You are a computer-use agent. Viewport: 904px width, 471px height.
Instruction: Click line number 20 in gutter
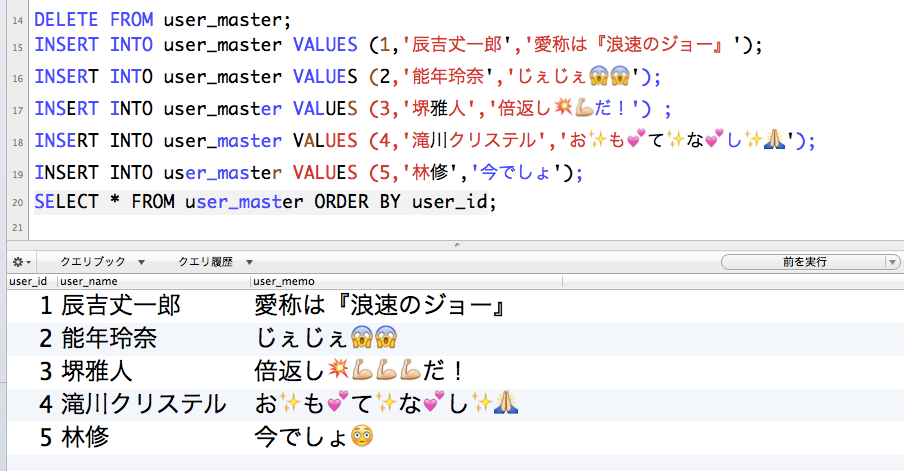[x=17, y=203]
